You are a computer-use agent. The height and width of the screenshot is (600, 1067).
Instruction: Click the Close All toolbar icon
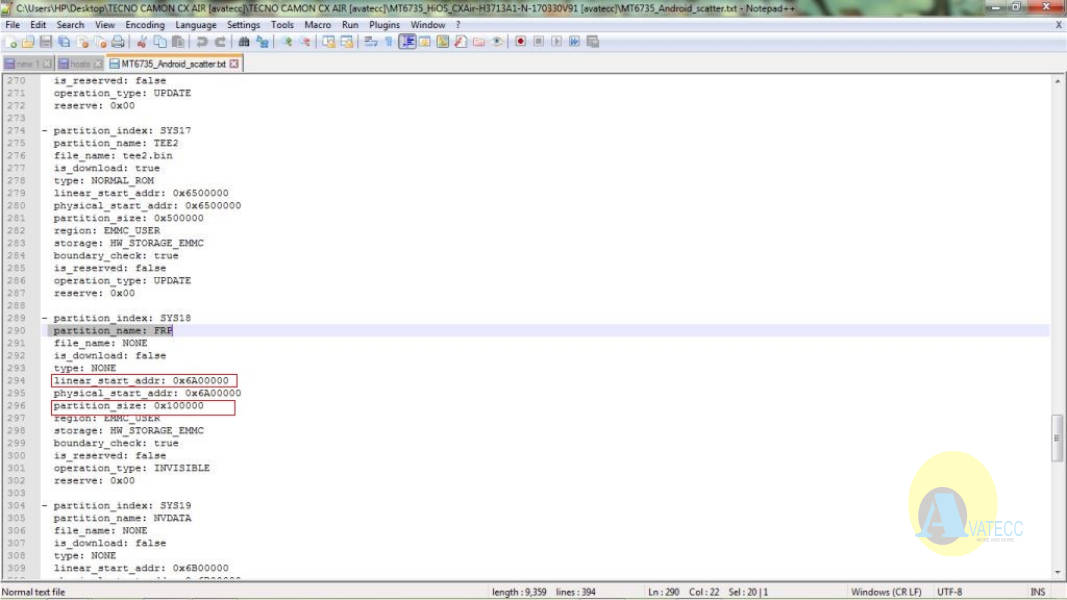point(100,42)
